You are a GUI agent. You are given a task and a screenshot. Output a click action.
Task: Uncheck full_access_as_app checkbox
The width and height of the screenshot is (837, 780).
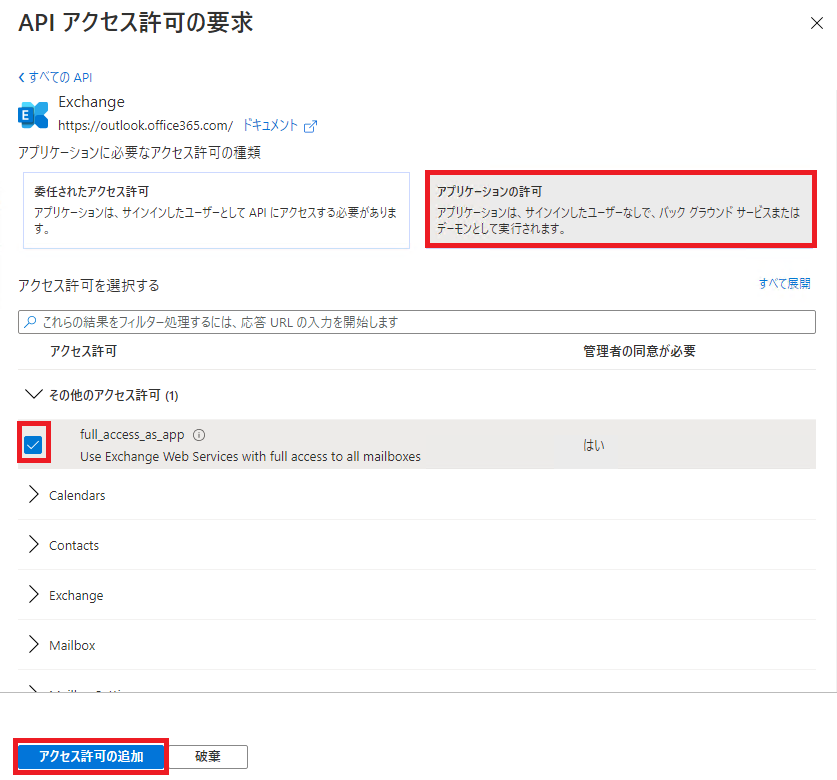point(33,444)
